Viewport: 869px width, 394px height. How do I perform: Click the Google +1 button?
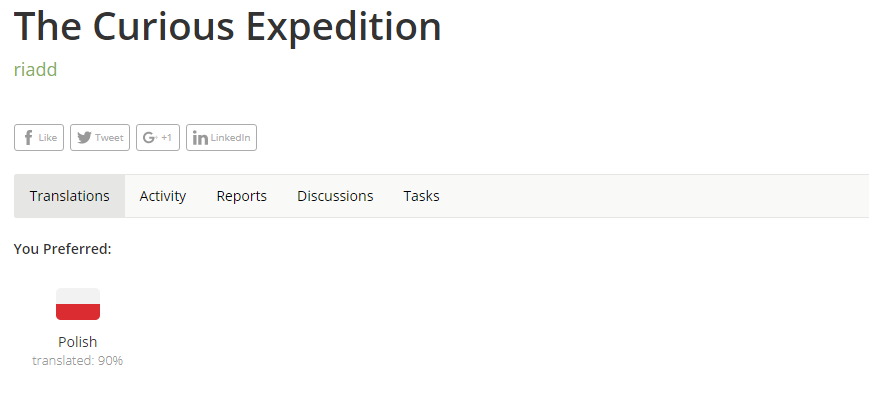[x=158, y=137]
